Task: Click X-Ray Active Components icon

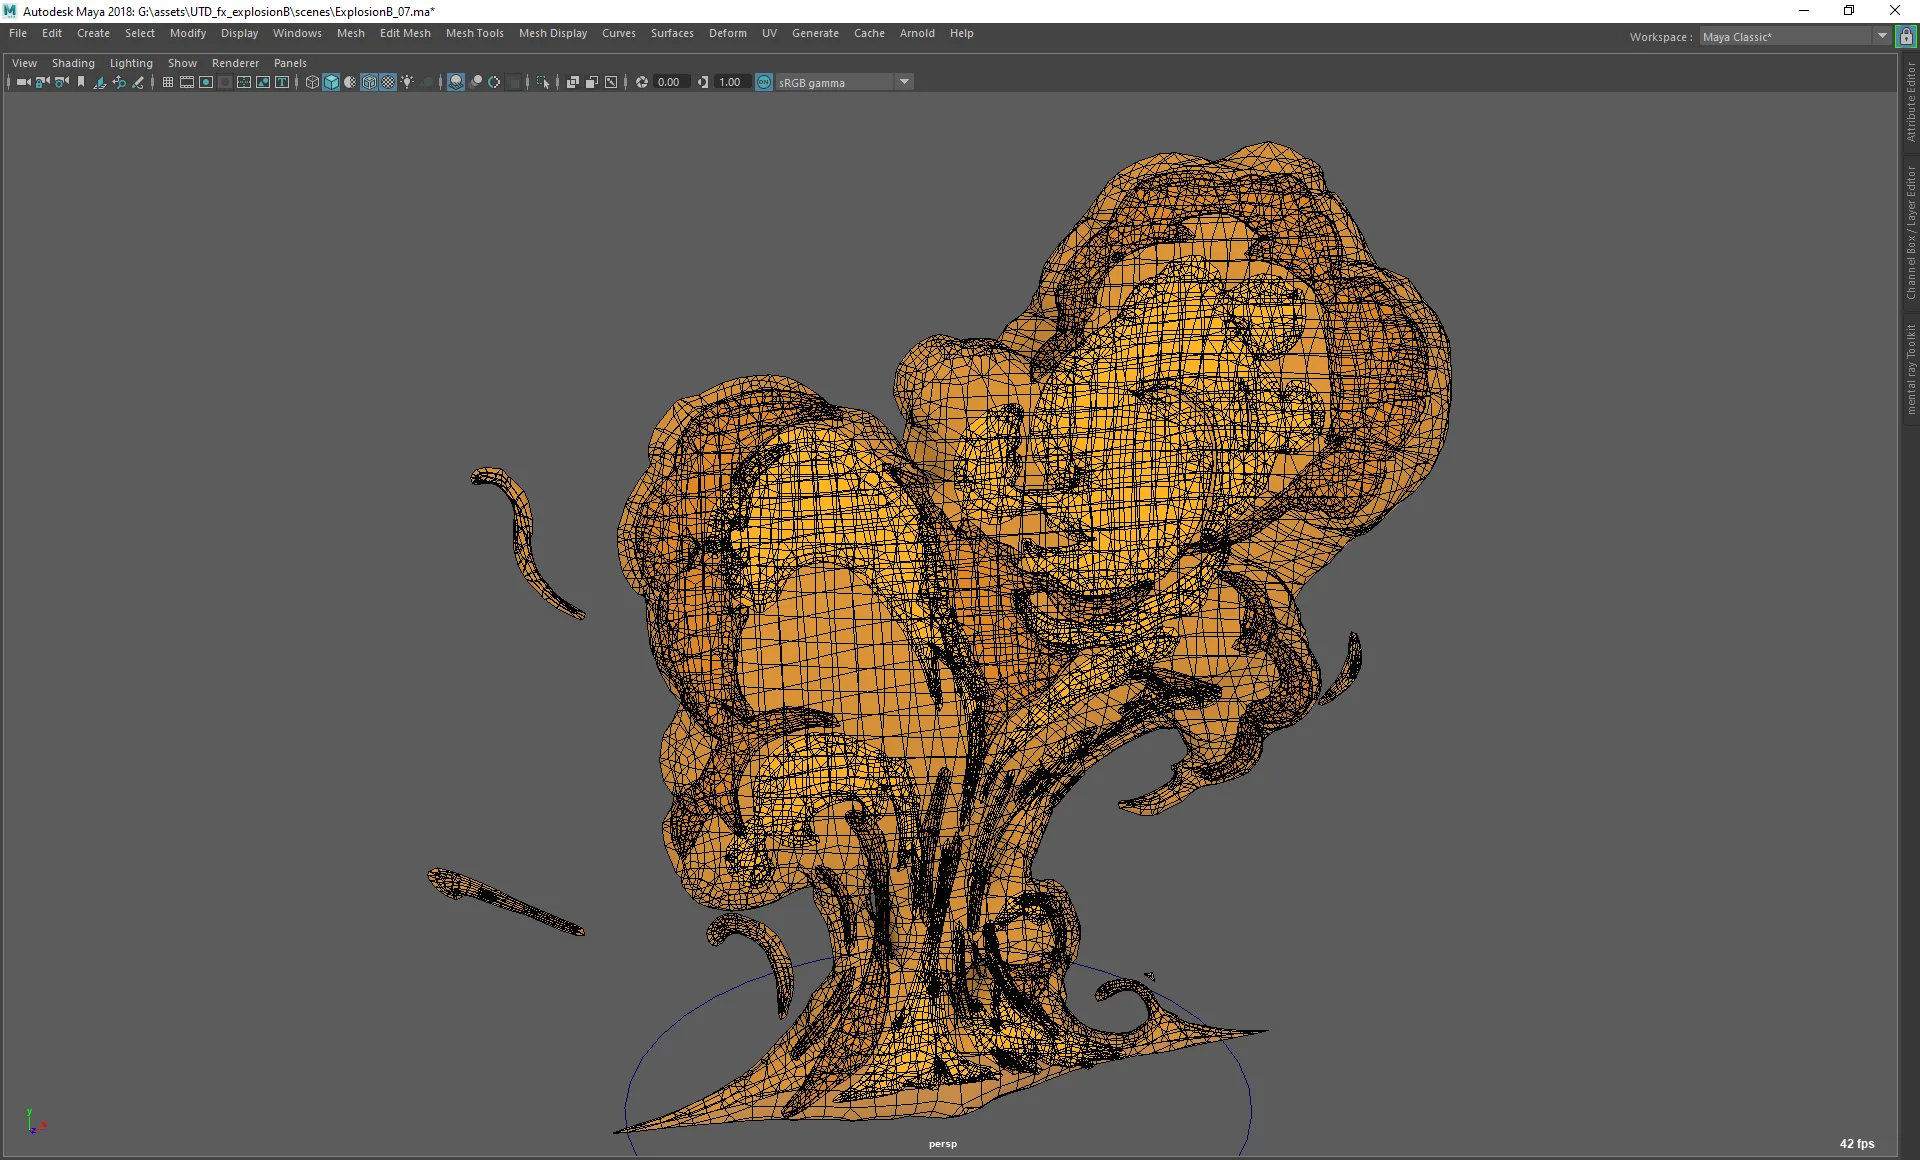Action: point(592,82)
